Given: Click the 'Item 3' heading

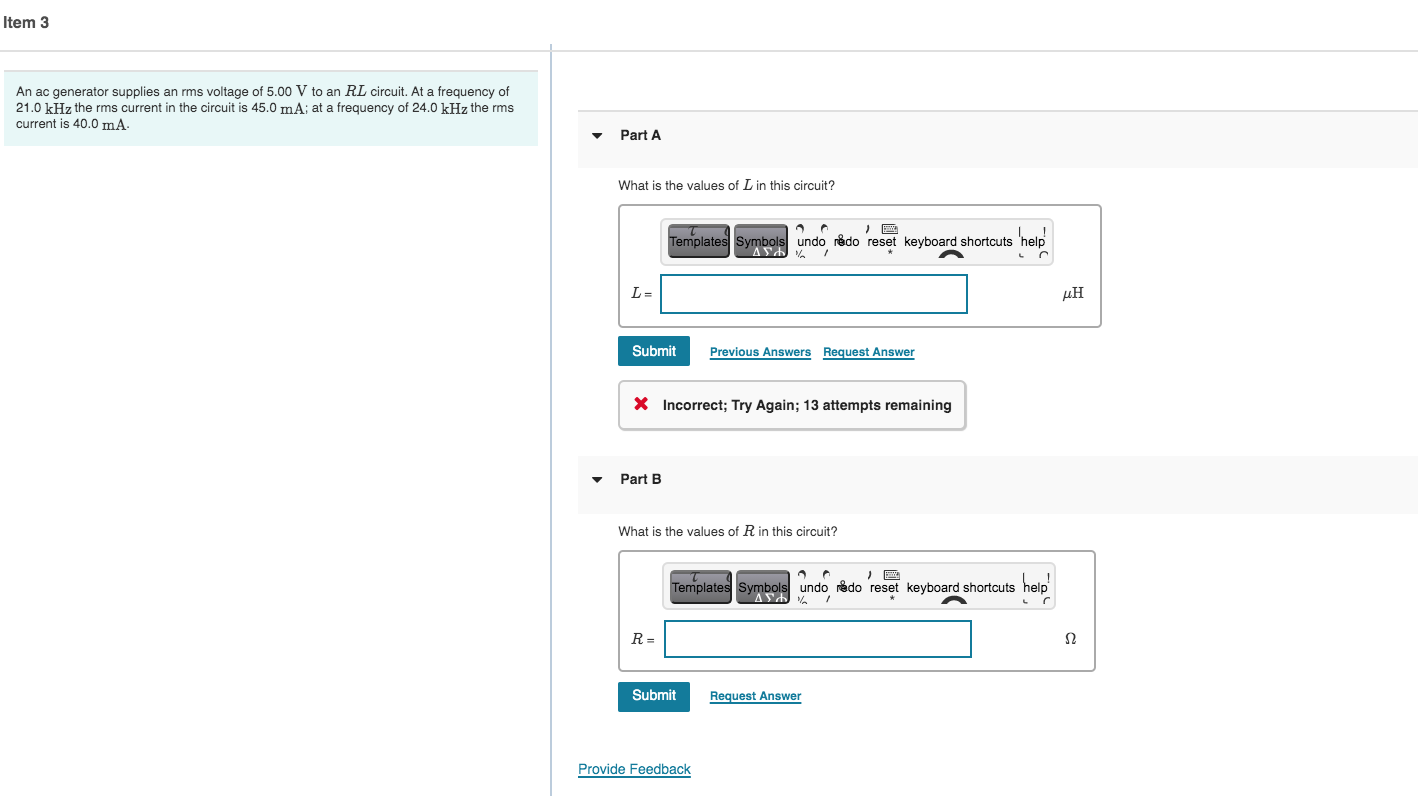Looking at the screenshot, I should (x=26, y=22).
